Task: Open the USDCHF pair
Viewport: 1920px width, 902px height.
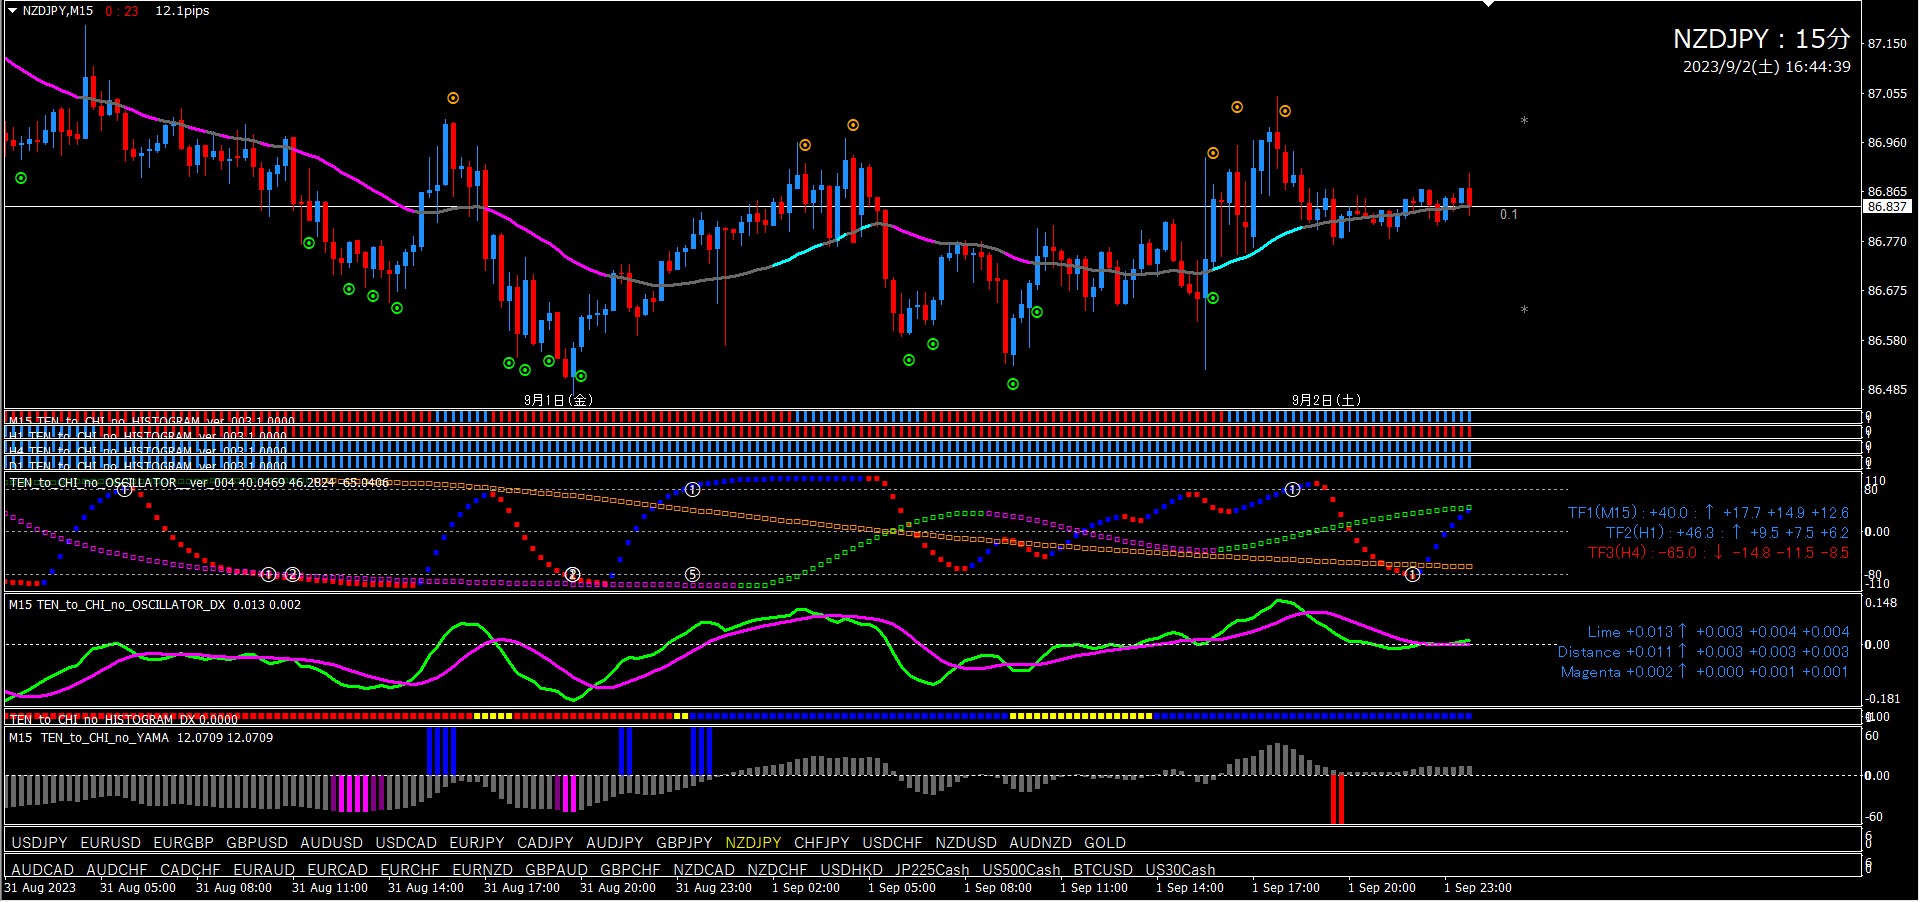Action: coord(892,843)
